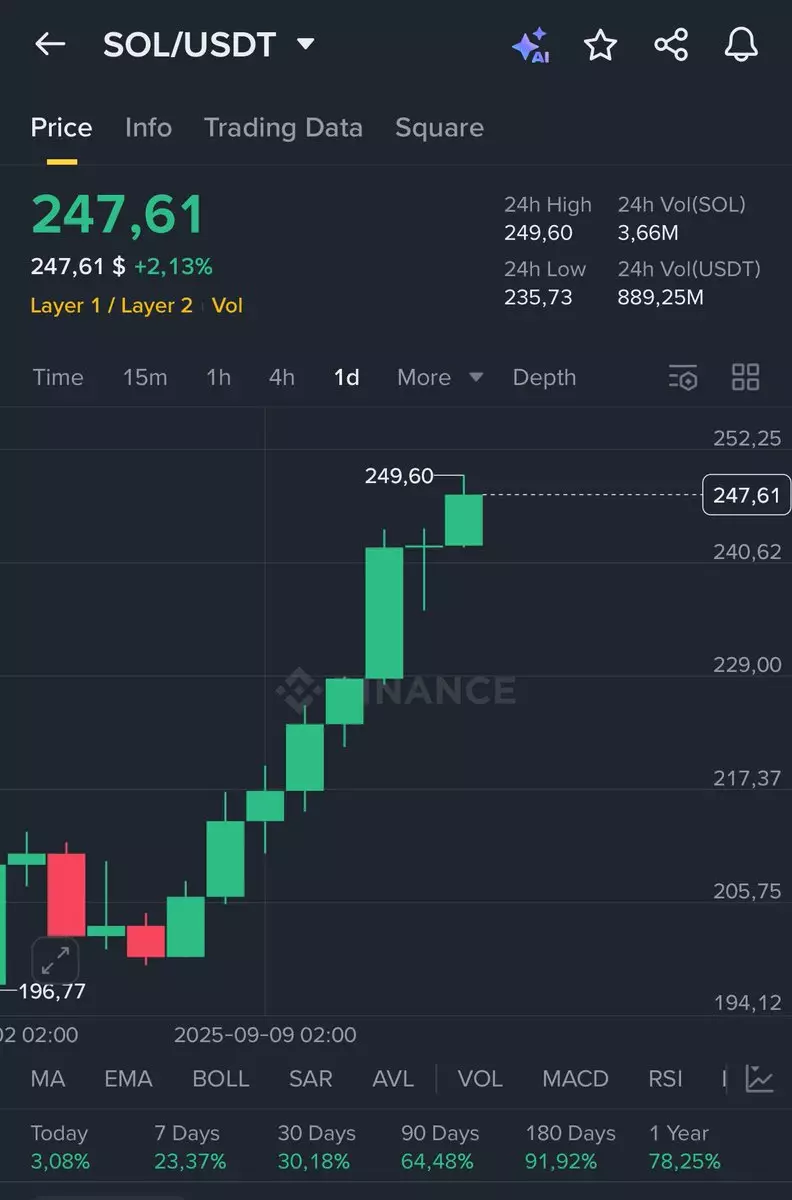Open the Layer 1 / Layer 2 link
The height and width of the screenshot is (1200, 792).
[x=111, y=306]
